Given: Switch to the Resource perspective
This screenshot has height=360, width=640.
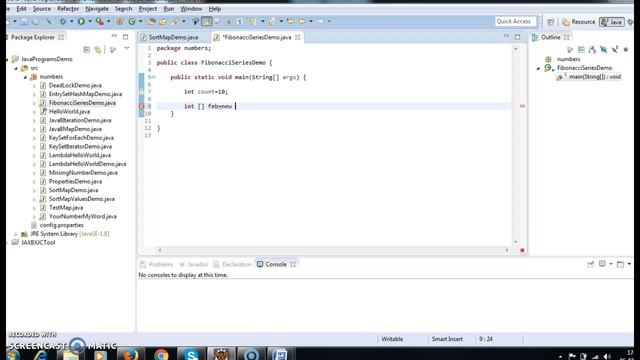Looking at the screenshot, I should (x=578, y=22).
